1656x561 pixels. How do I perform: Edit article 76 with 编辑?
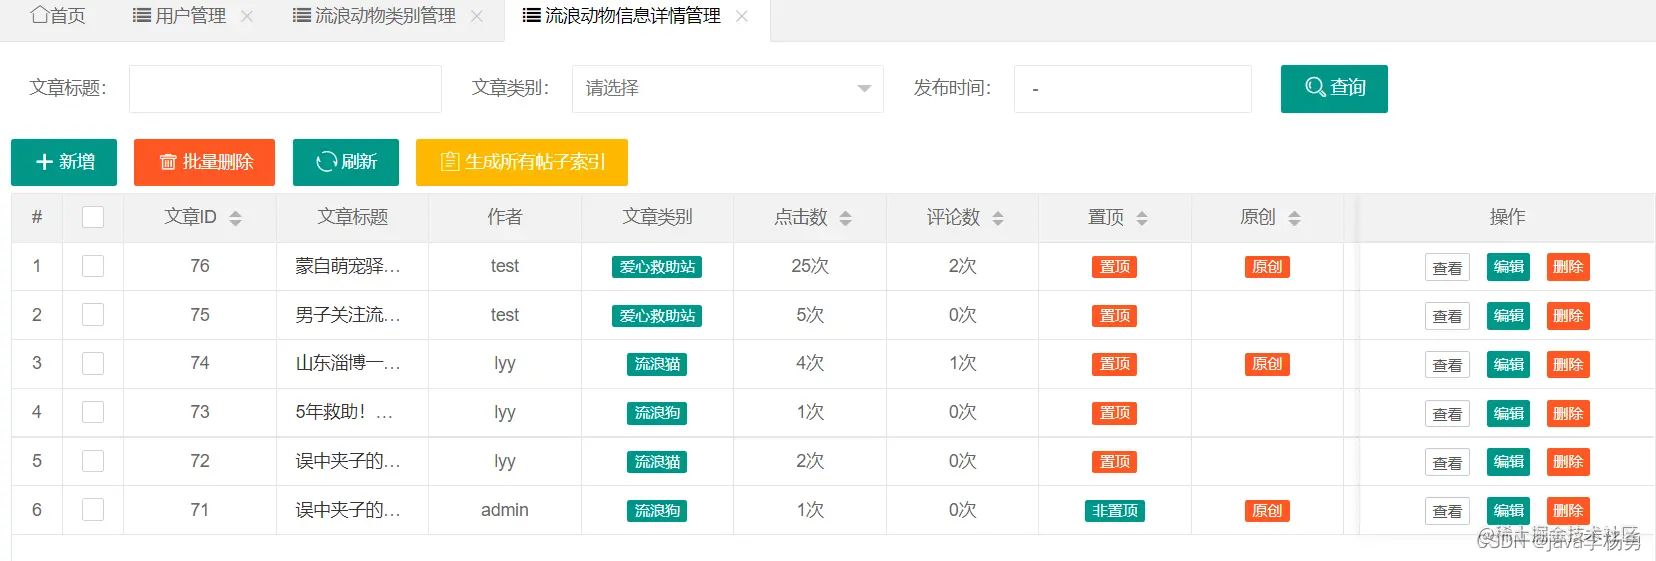1508,267
